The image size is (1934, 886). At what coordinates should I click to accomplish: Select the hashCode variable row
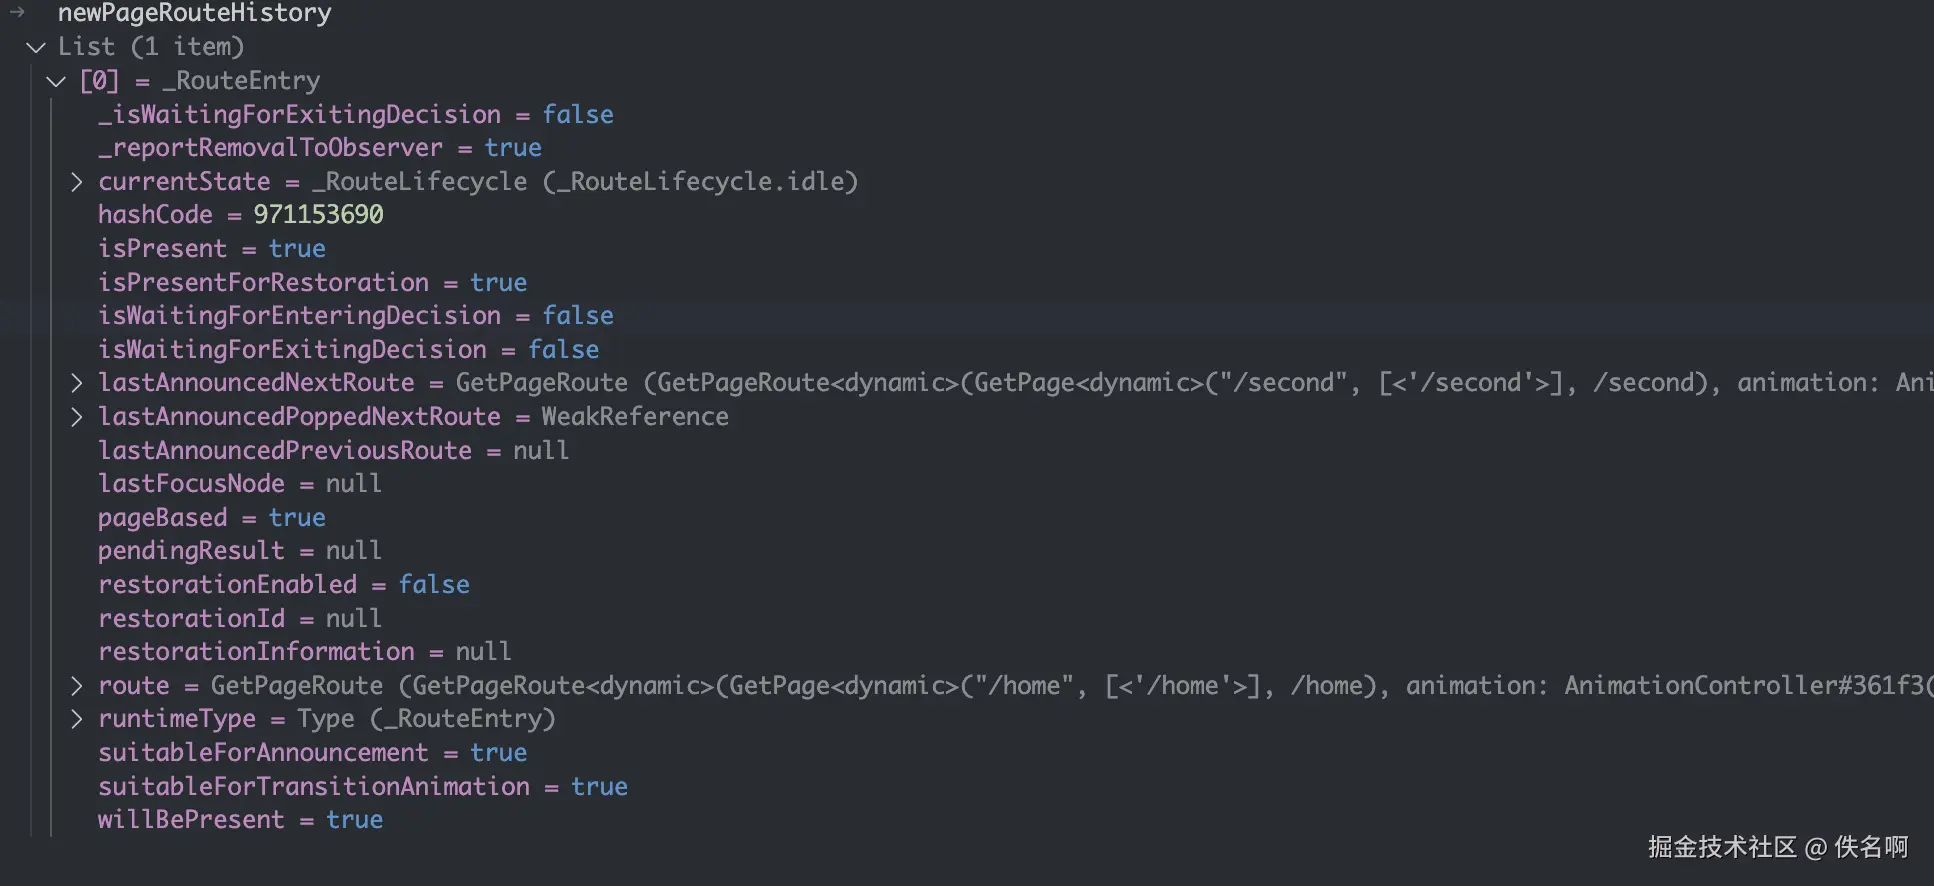tap(155, 215)
